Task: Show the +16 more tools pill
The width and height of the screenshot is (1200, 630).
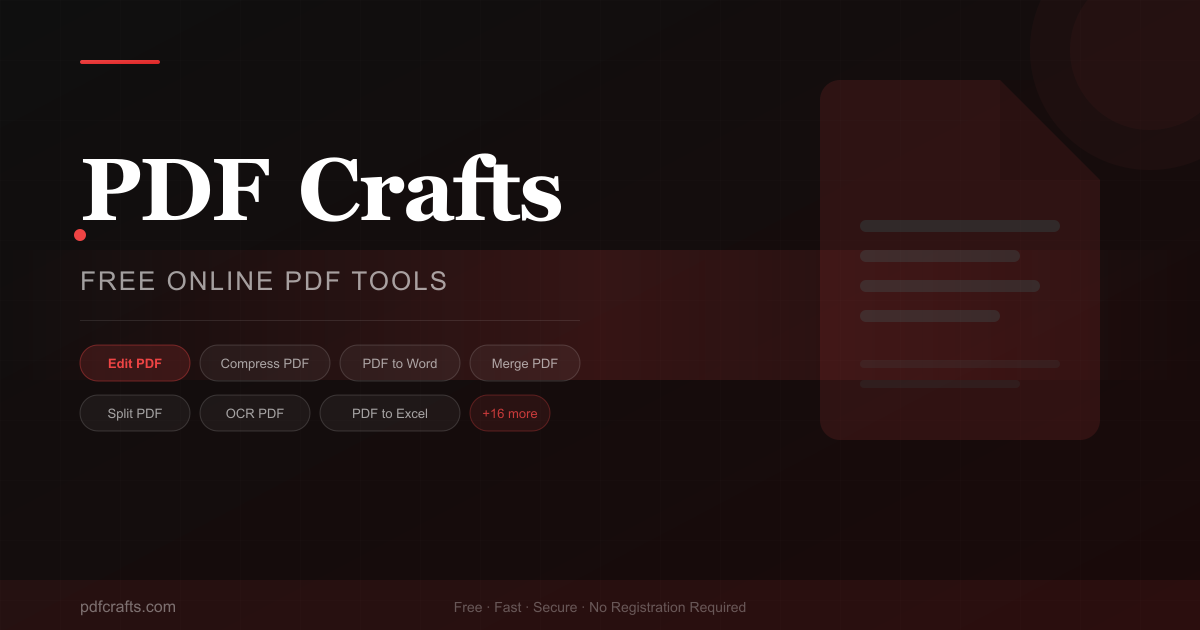Action: (x=510, y=413)
